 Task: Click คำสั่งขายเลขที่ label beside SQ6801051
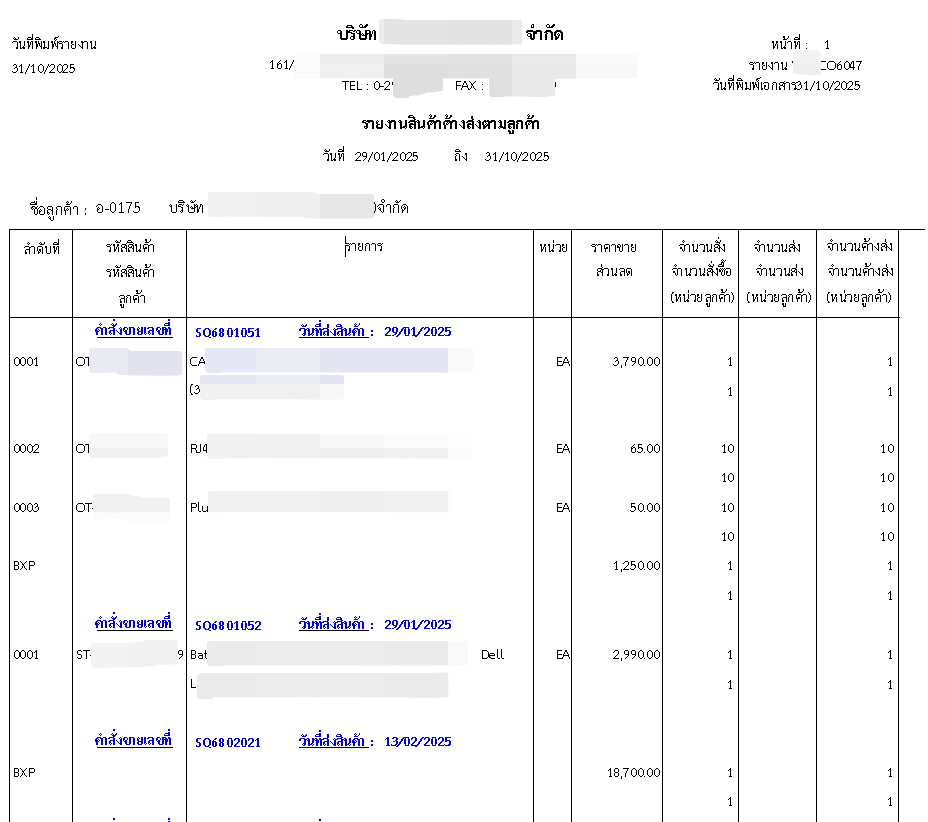[133, 331]
